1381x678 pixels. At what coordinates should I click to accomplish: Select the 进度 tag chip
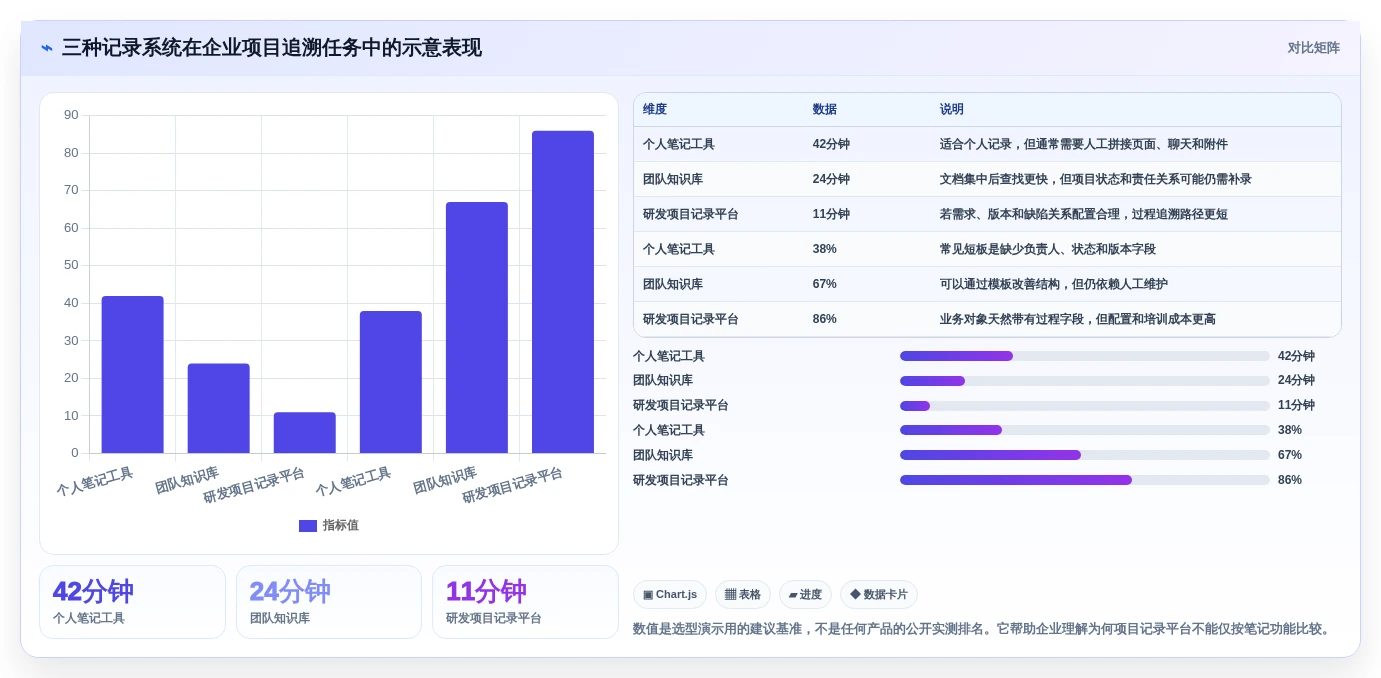pos(805,595)
